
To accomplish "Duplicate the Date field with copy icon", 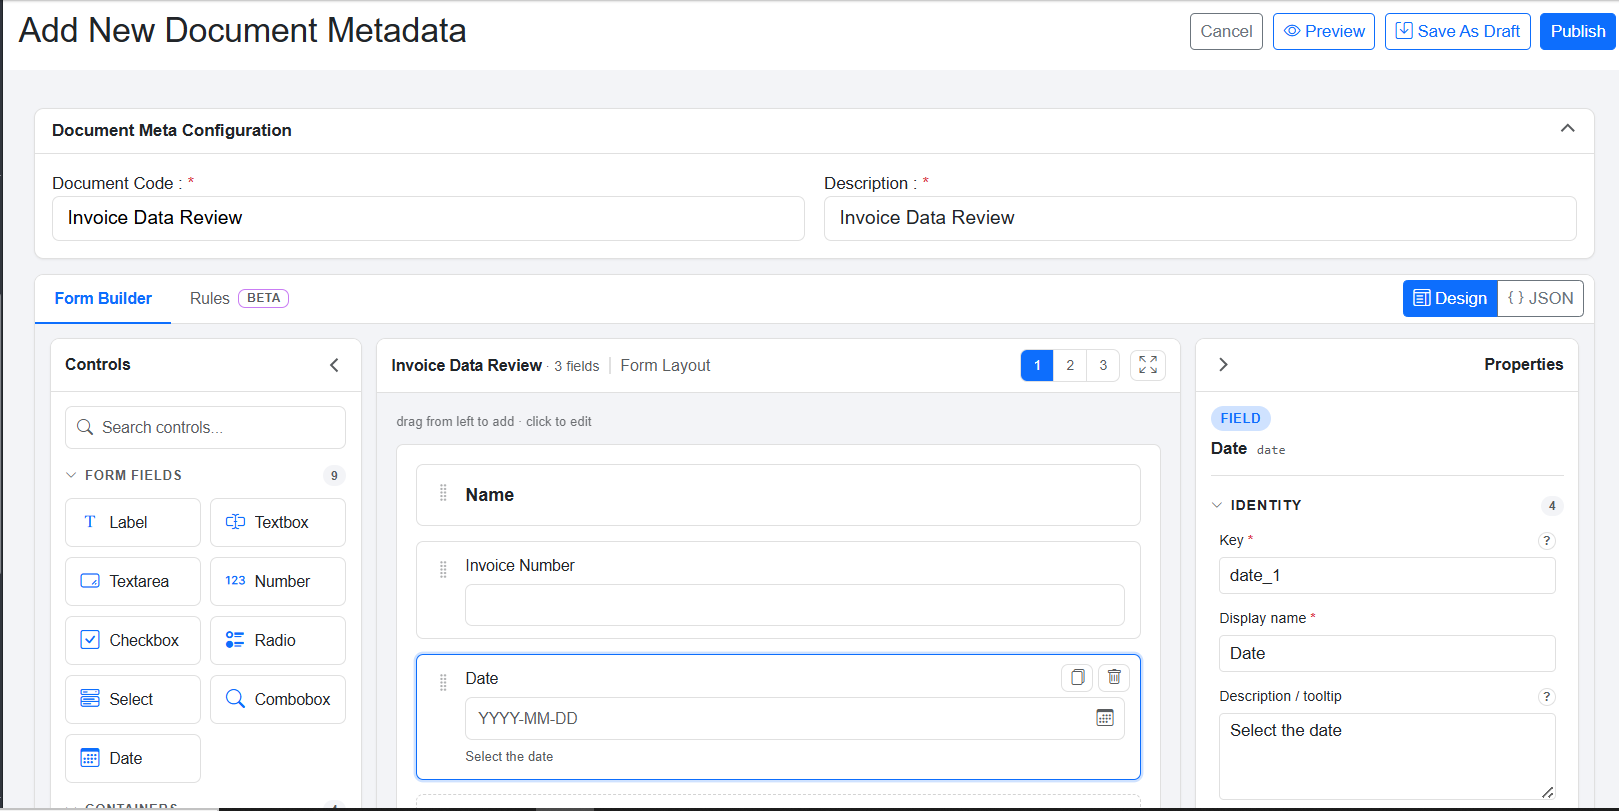I will (1077, 677).
